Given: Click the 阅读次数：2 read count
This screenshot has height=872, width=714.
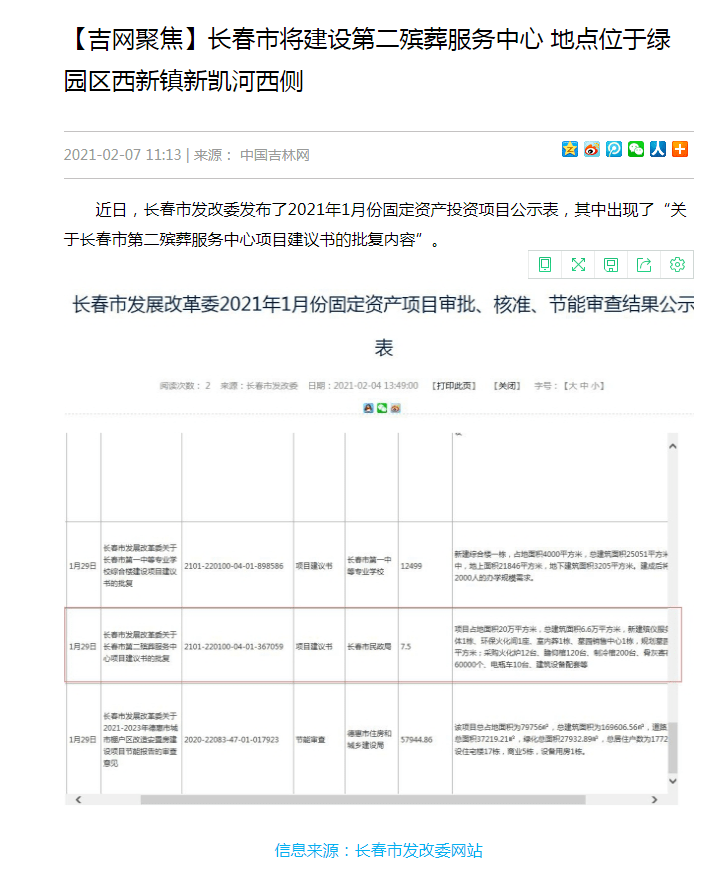Looking at the screenshot, I should click(185, 385).
